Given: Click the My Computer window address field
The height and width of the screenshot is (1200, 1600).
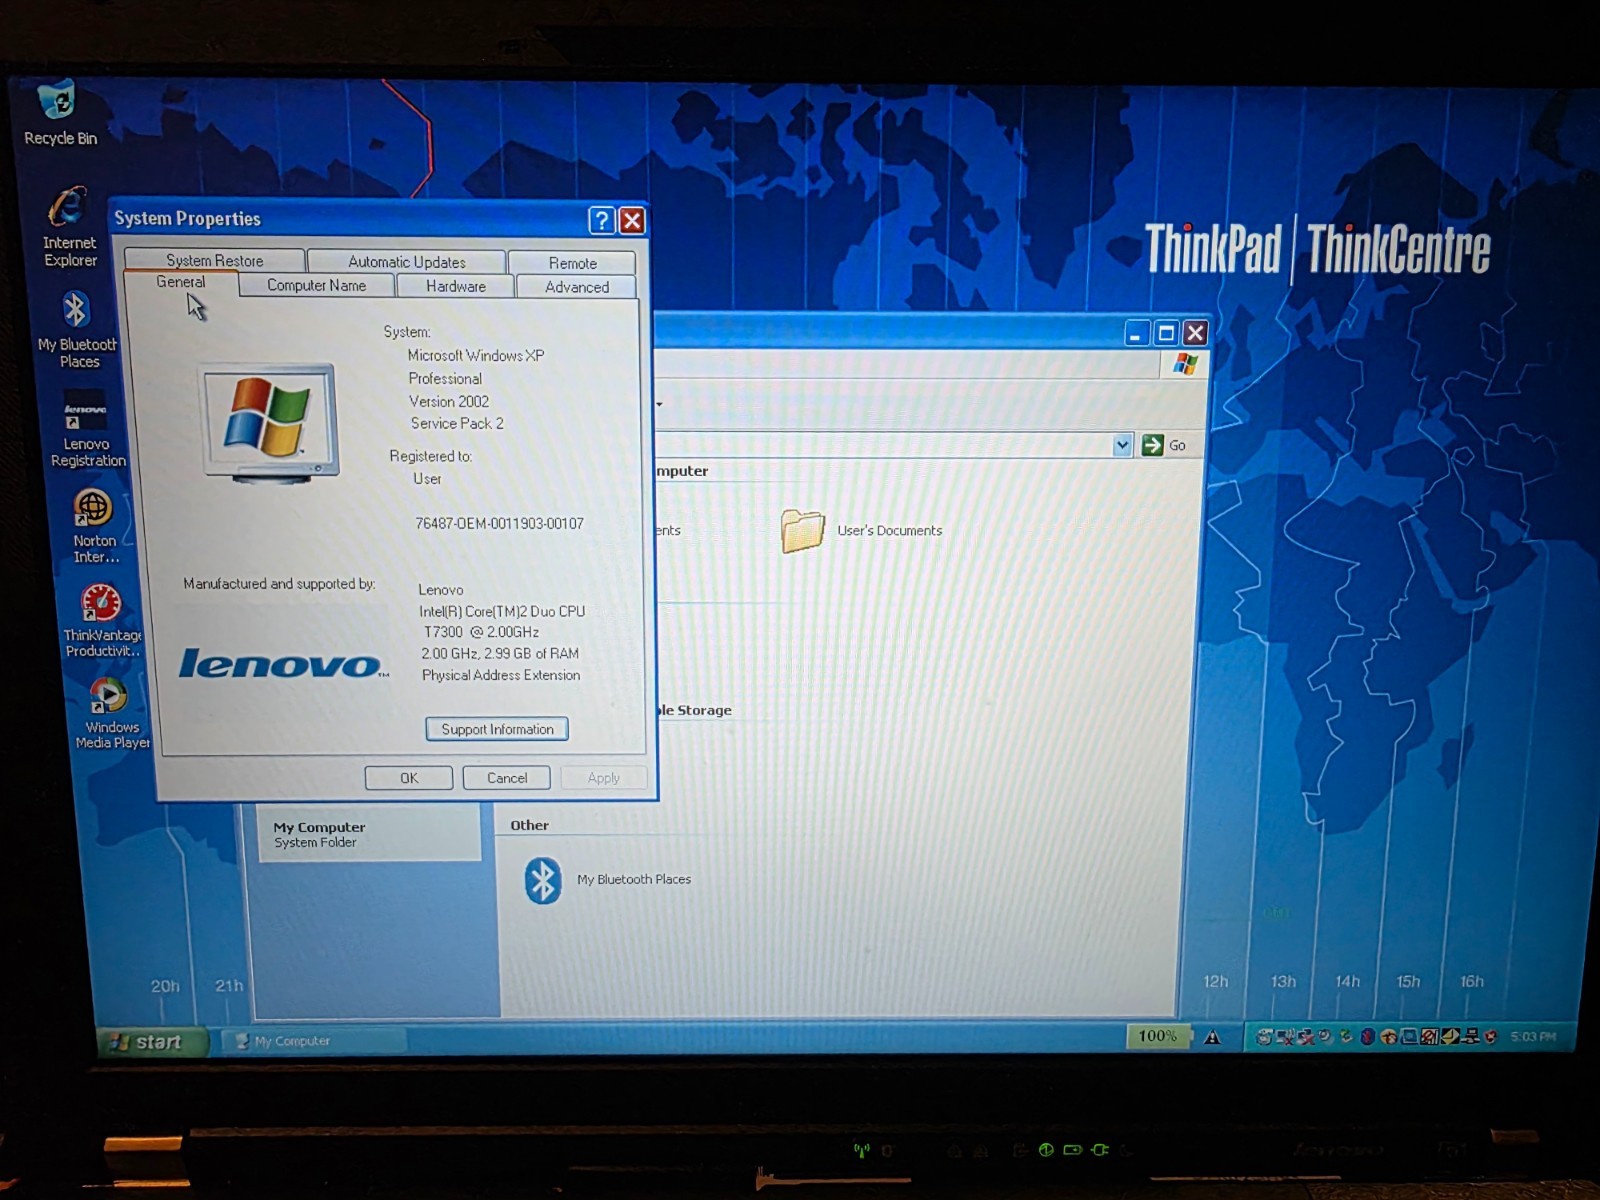Looking at the screenshot, I should tap(885, 445).
